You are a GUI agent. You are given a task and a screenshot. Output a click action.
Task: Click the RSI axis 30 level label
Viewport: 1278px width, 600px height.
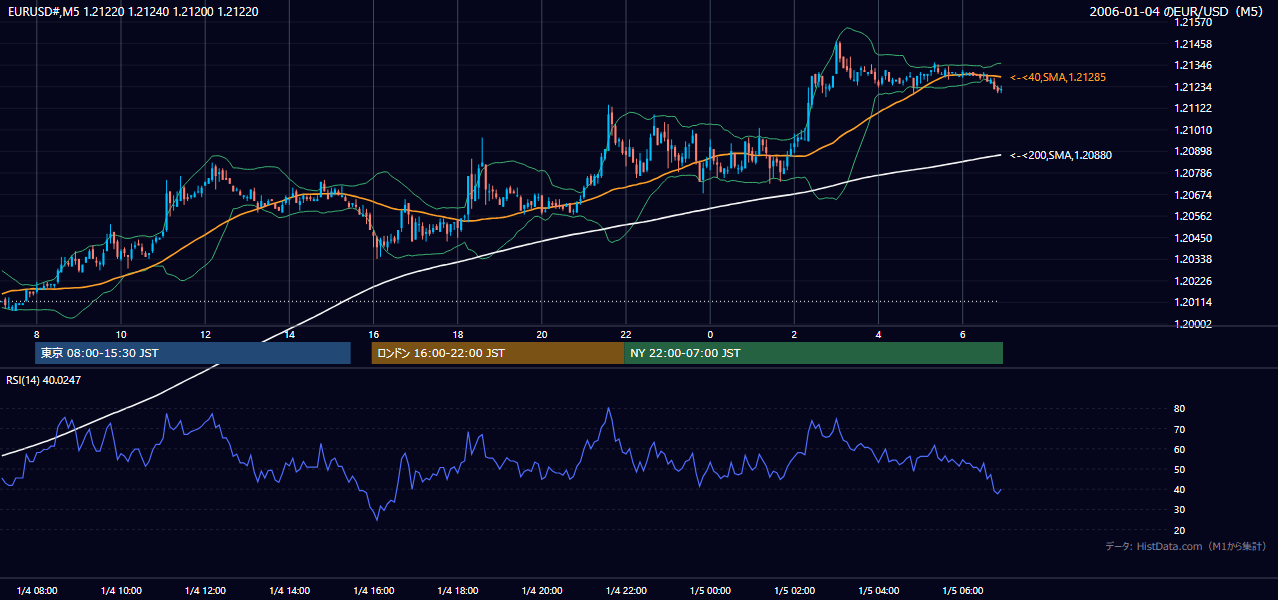click(1179, 510)
